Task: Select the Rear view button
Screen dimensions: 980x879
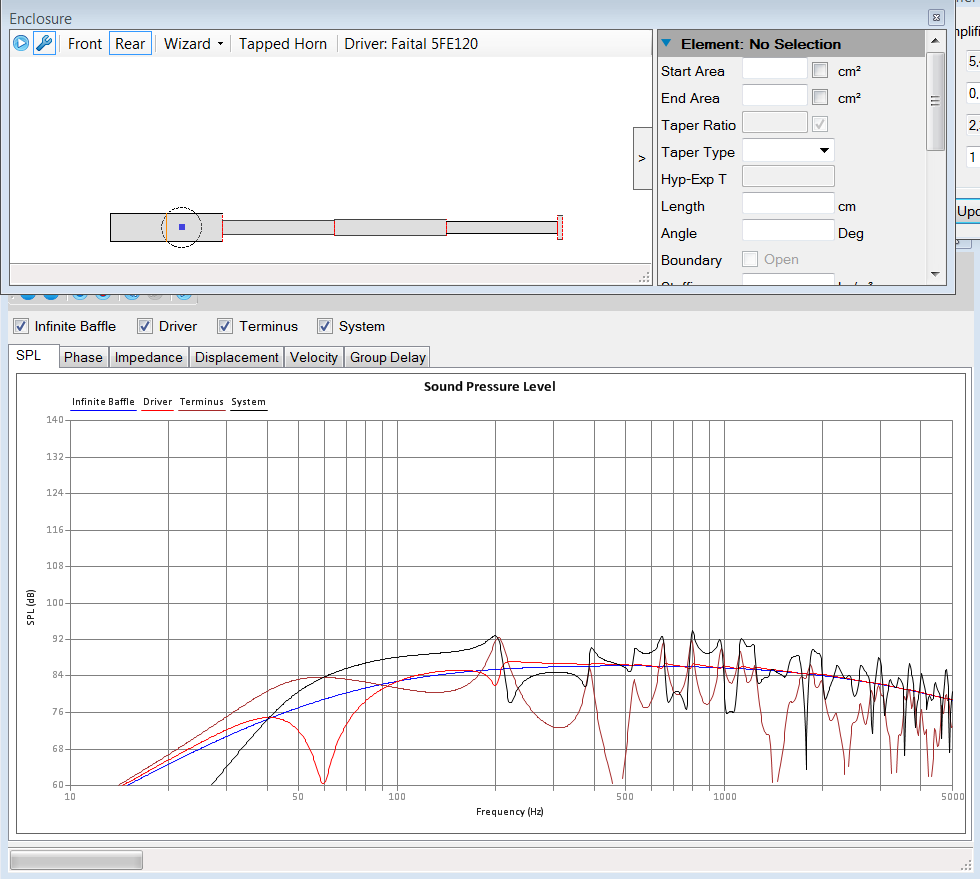Action: pos(130,44)
